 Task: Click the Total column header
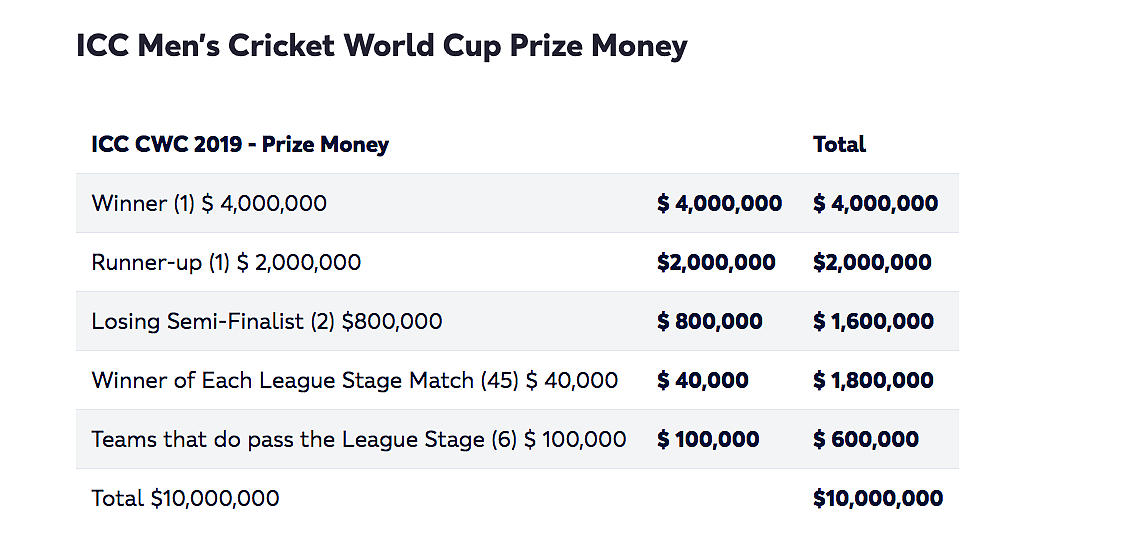coord(840,145)
